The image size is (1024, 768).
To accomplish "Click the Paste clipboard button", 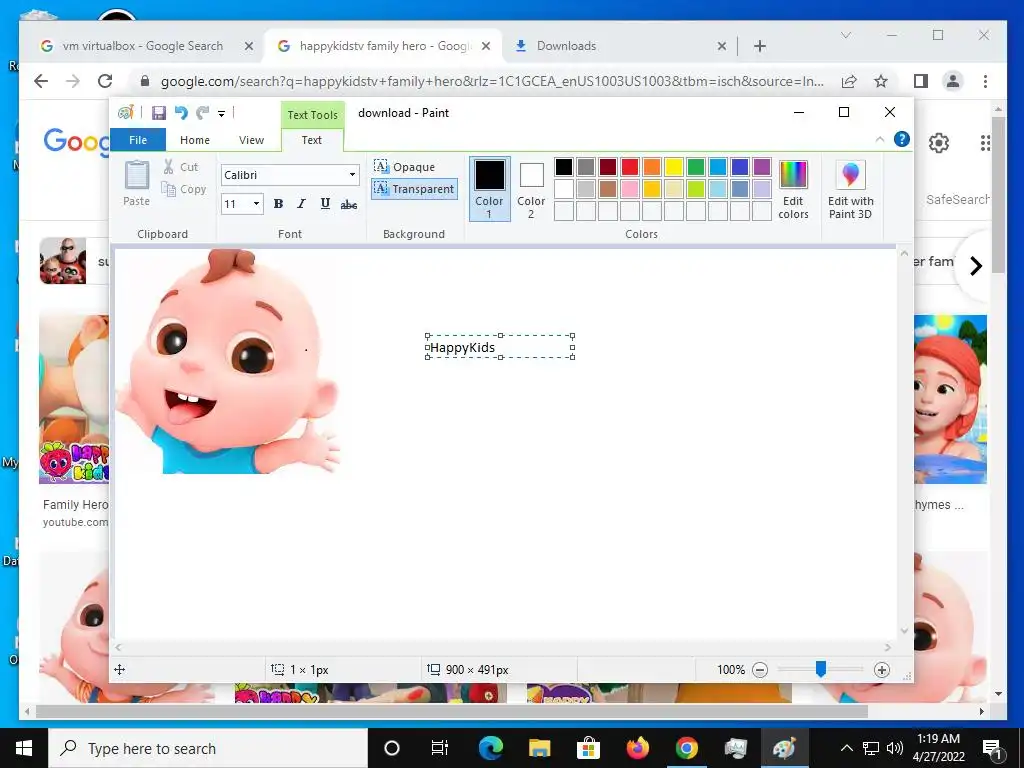I will pyautogui.click(x=136, y=184).
